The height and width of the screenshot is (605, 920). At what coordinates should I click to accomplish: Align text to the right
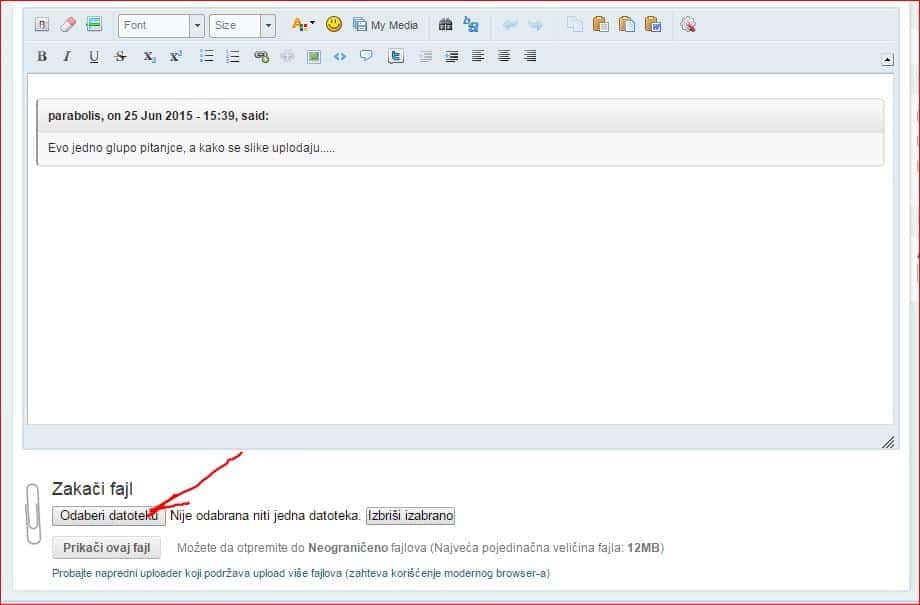530,56
